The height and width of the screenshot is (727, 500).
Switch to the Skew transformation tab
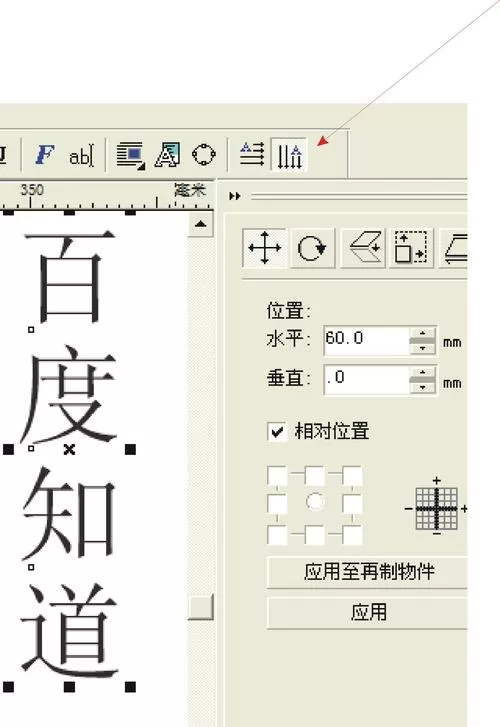(x=454, y=248)
